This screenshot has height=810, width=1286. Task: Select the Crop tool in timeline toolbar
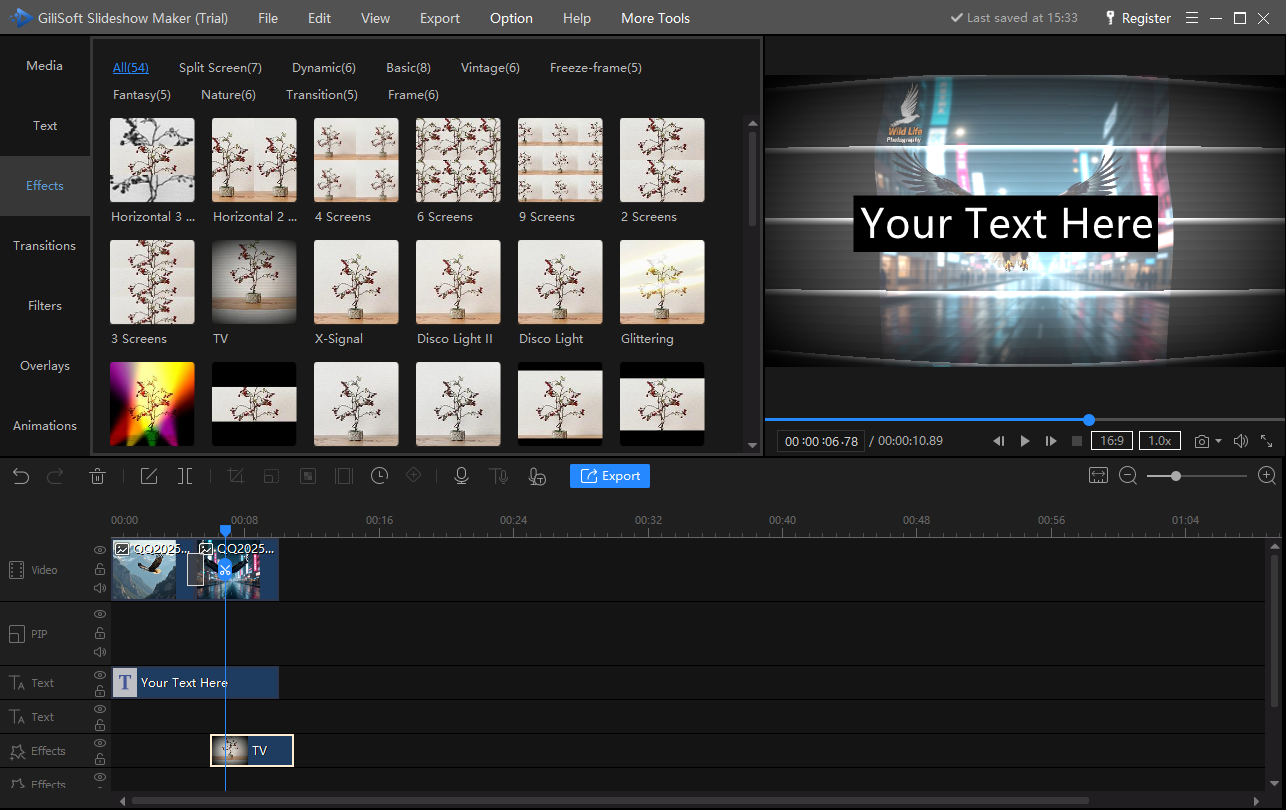coord(236,476)
